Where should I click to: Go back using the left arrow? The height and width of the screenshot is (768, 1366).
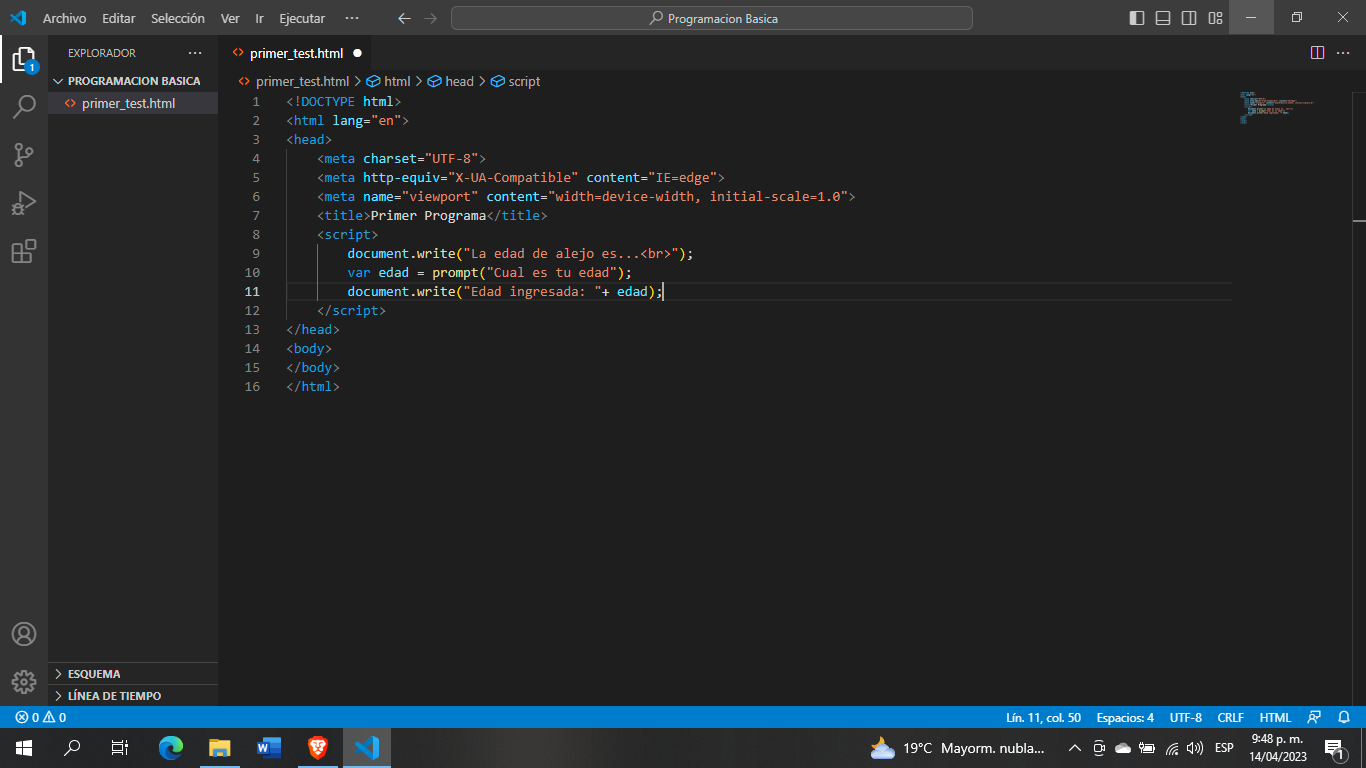pos(404,18)
